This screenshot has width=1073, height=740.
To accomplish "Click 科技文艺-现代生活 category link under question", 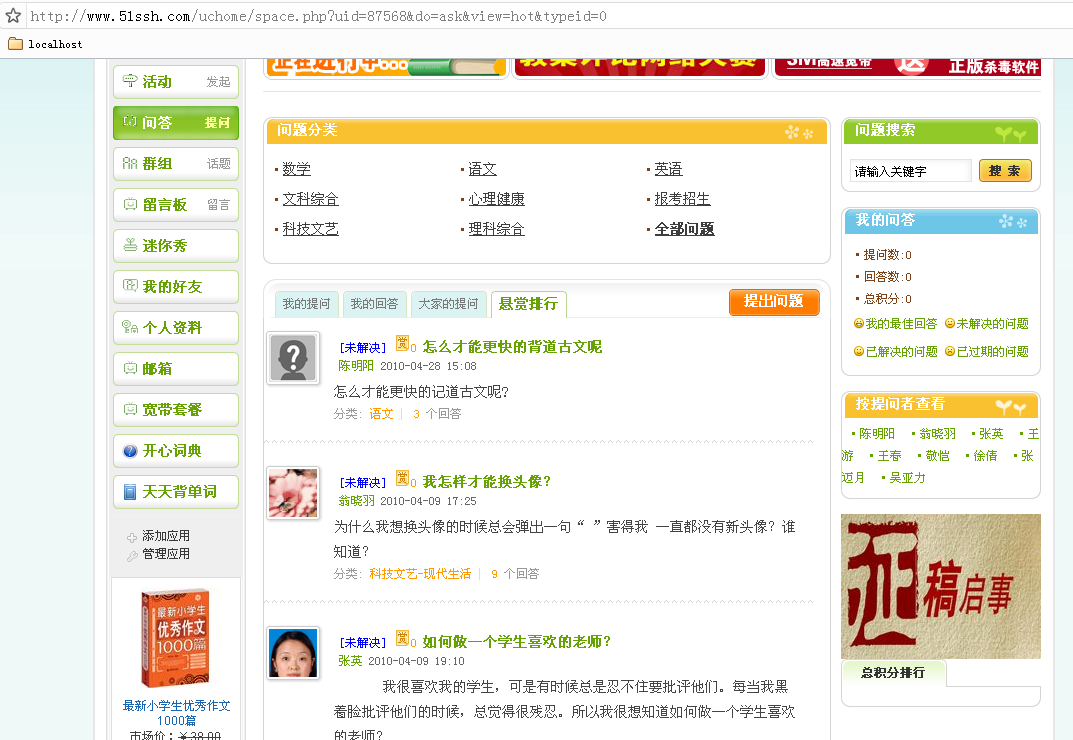I will click(x=420, y=574).
